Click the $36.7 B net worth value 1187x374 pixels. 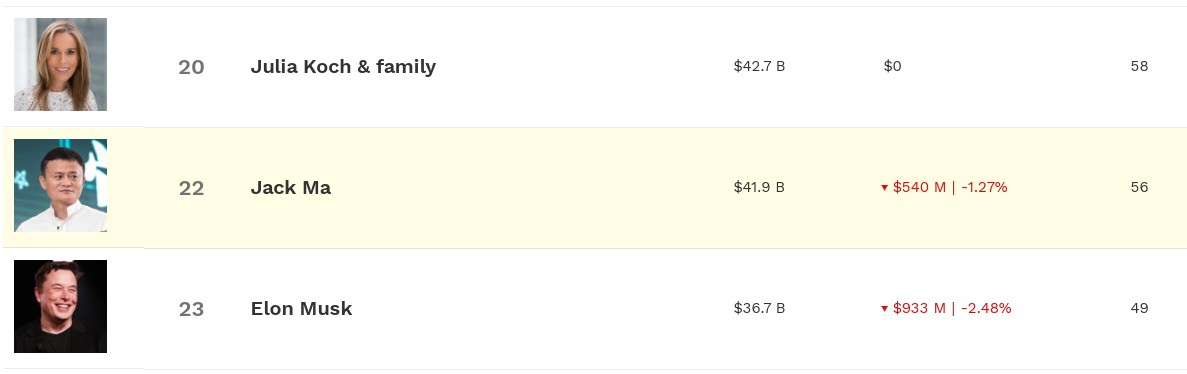tap(759, 308)
